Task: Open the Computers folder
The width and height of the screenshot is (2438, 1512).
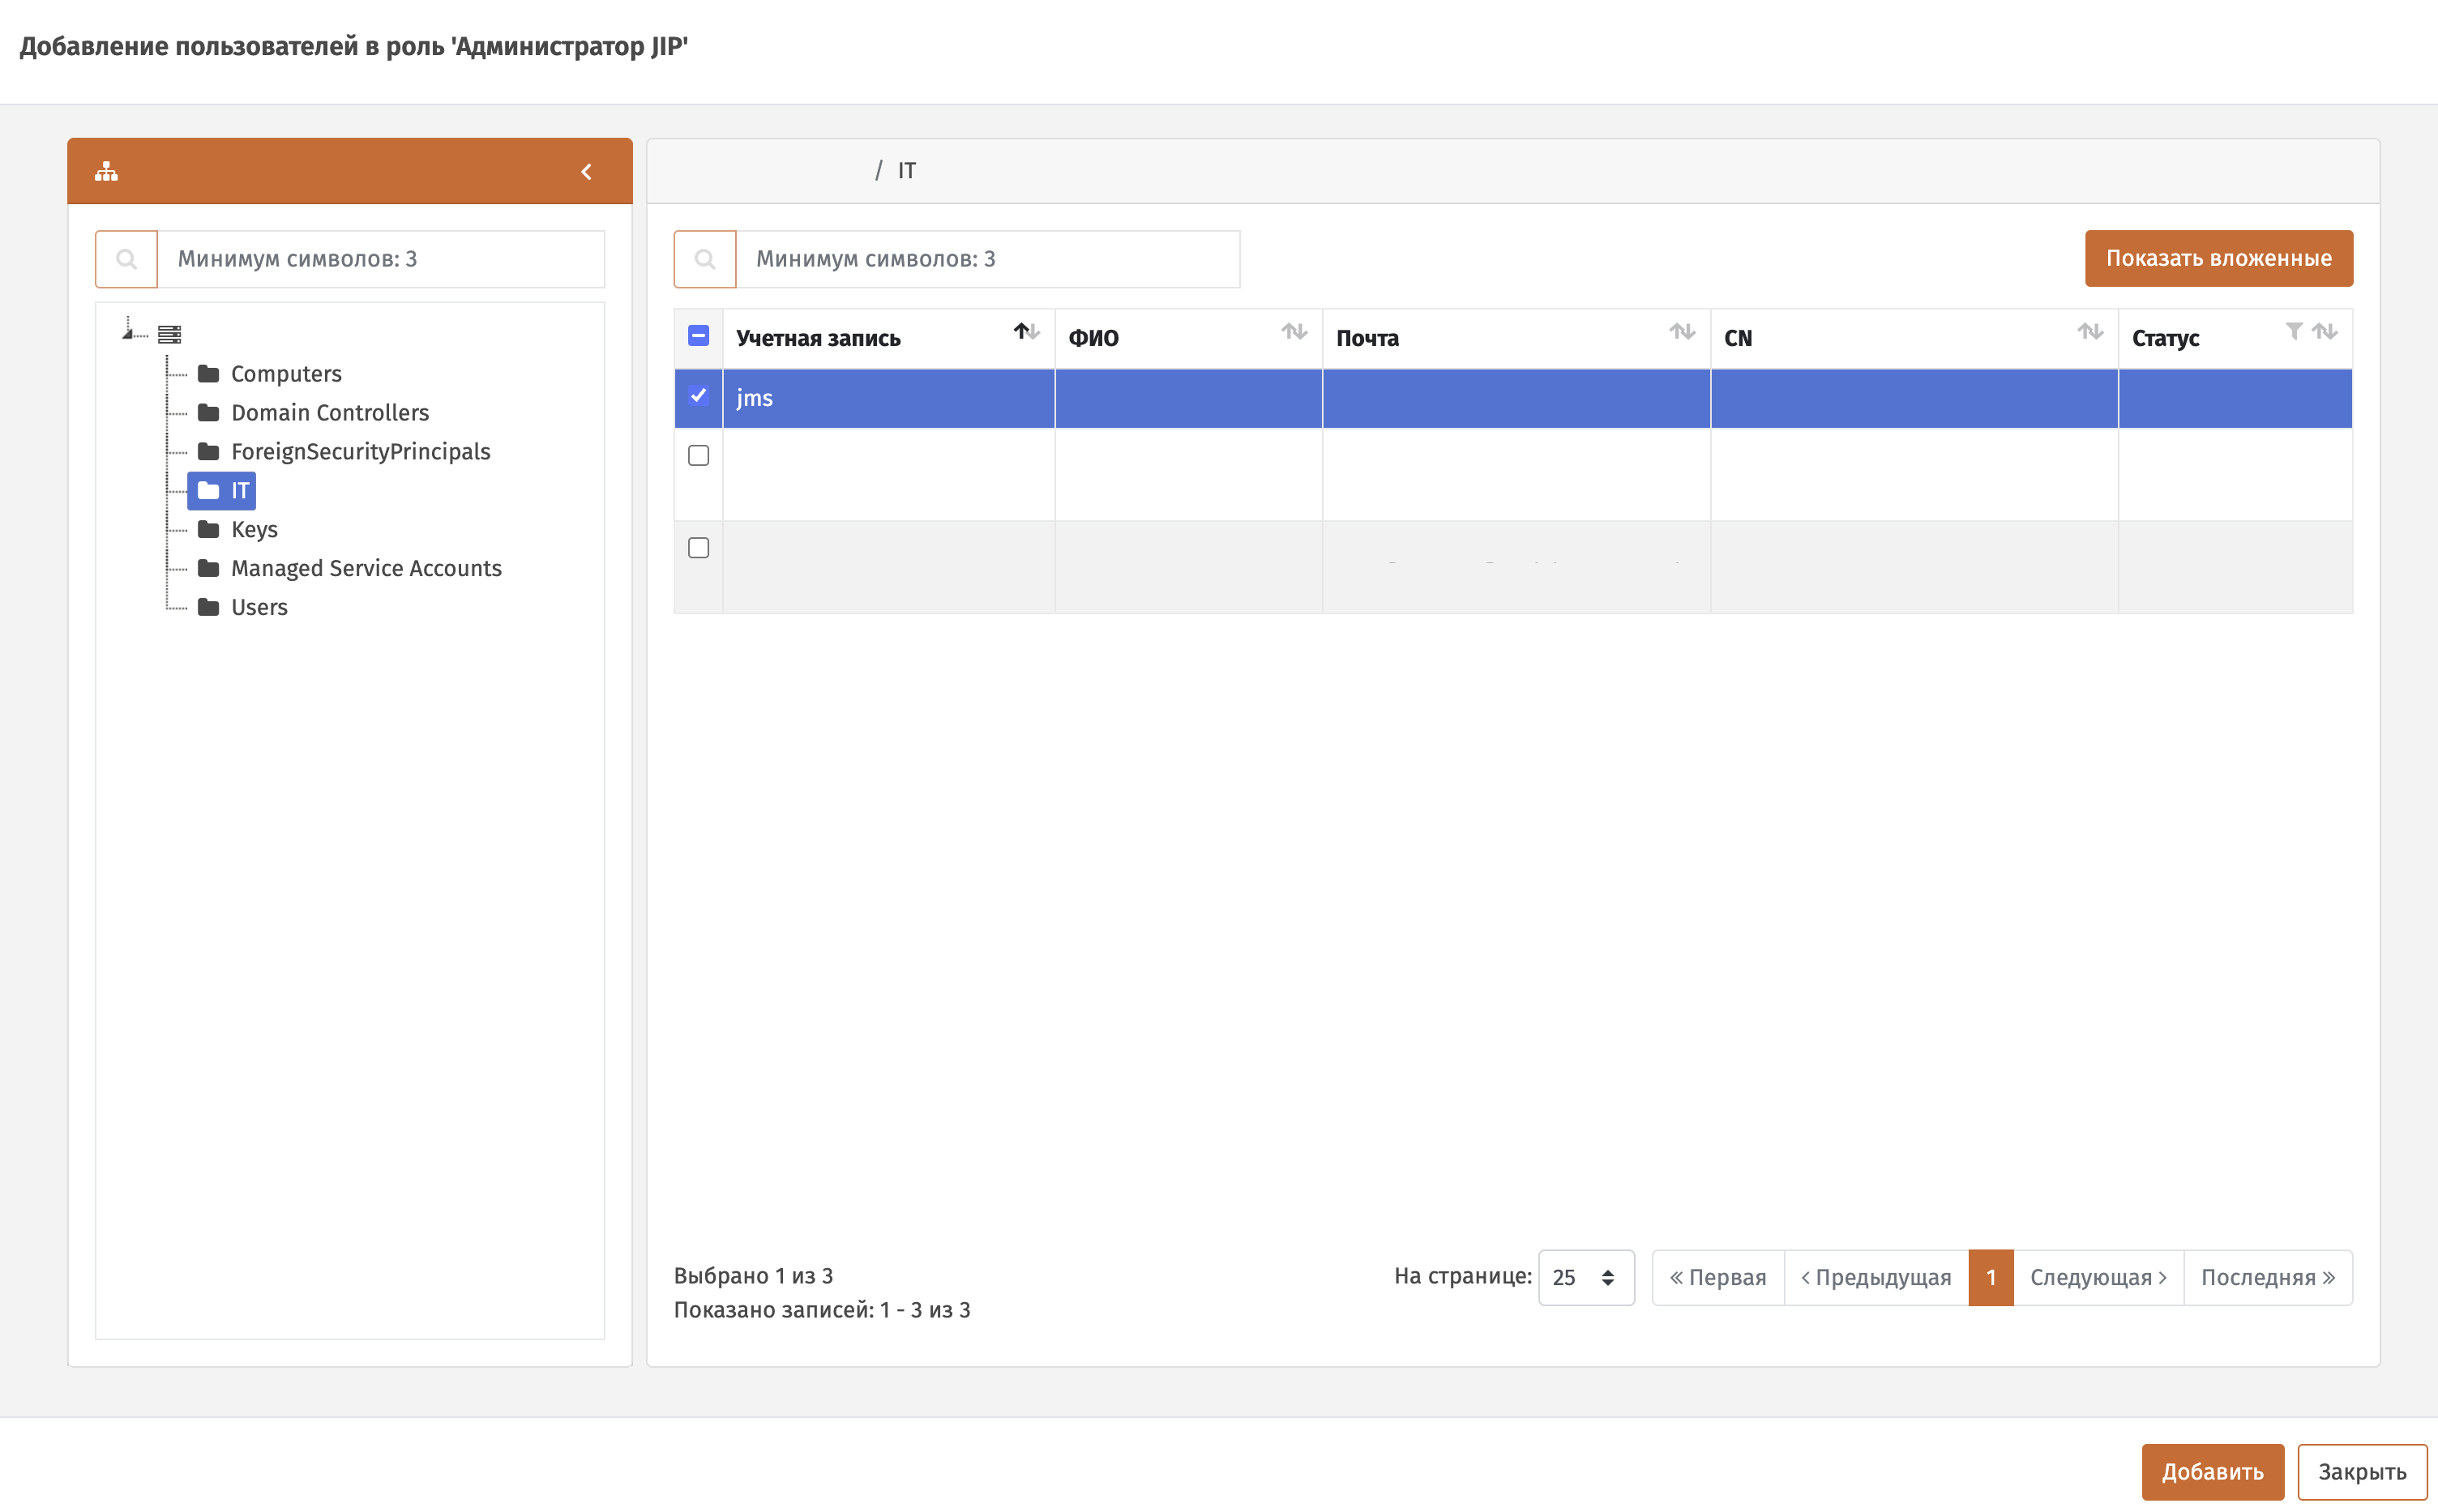Action: point(286,374)
